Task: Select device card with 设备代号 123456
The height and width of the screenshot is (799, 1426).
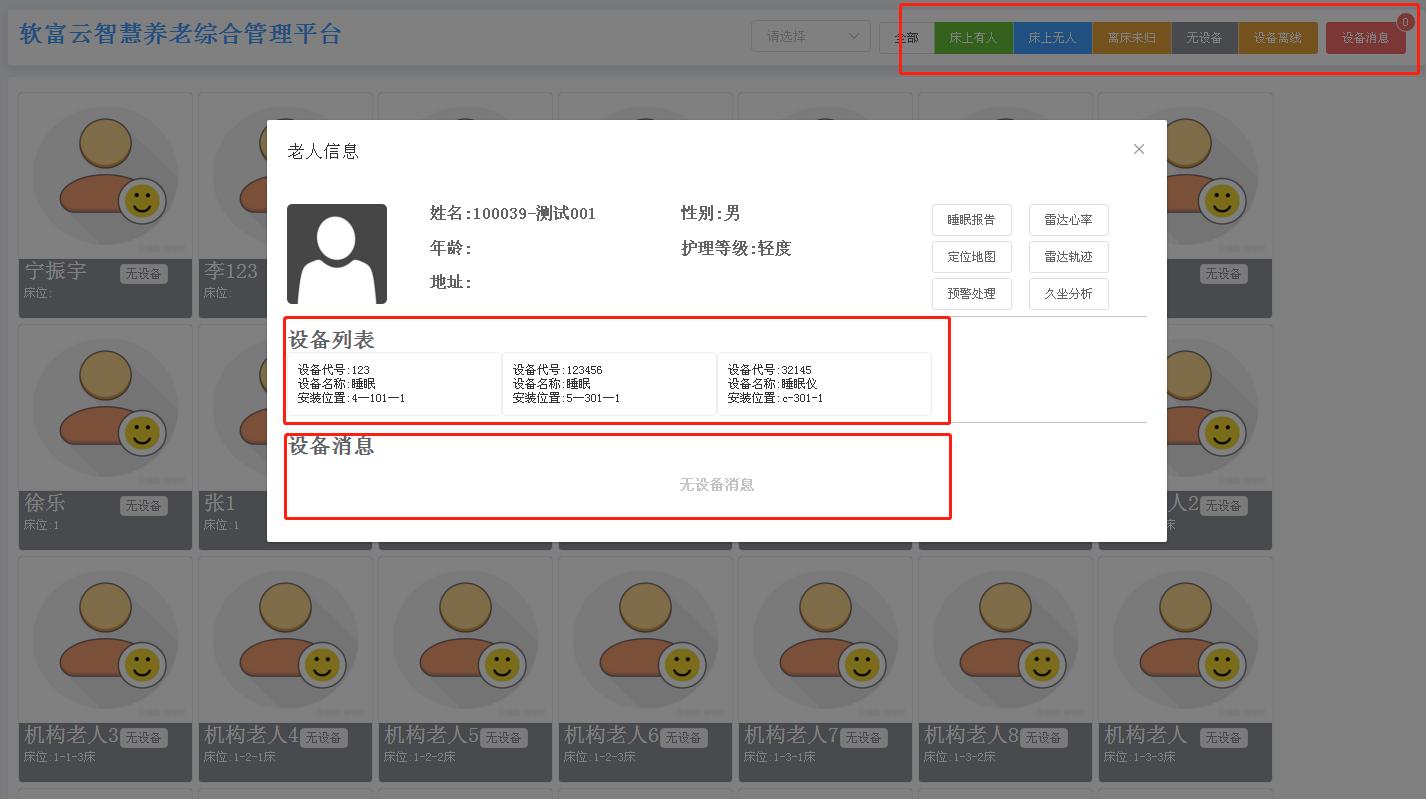Action: tap(609, 384)
